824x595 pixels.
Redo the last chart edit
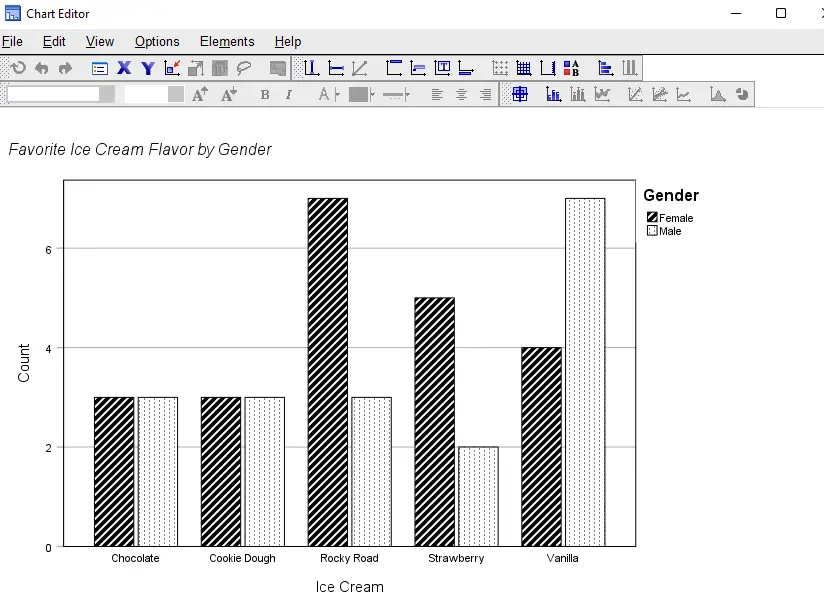(64, 68)
